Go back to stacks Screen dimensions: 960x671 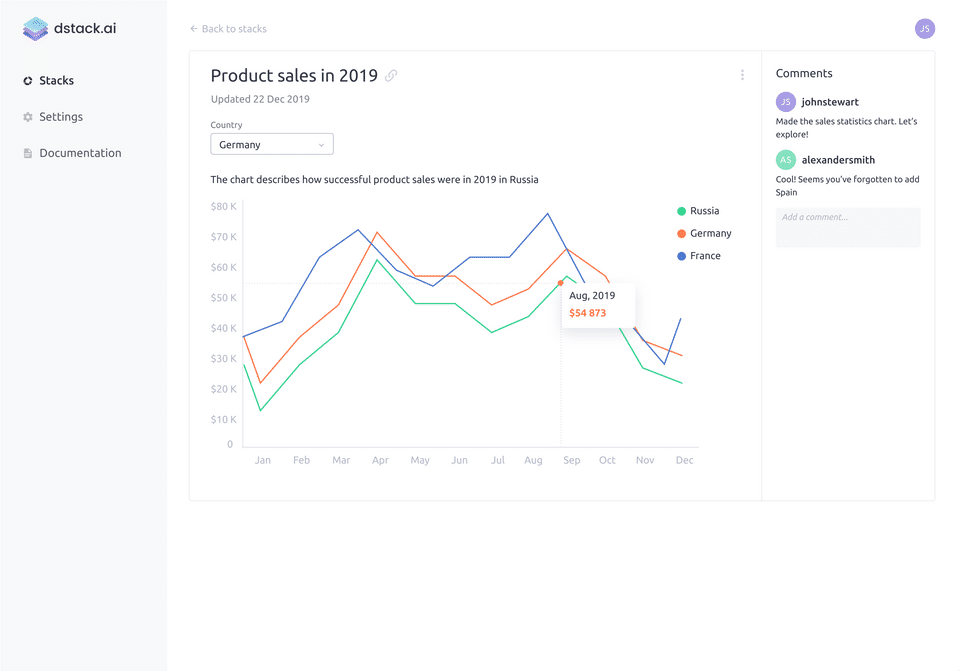(x=228, y=29)
